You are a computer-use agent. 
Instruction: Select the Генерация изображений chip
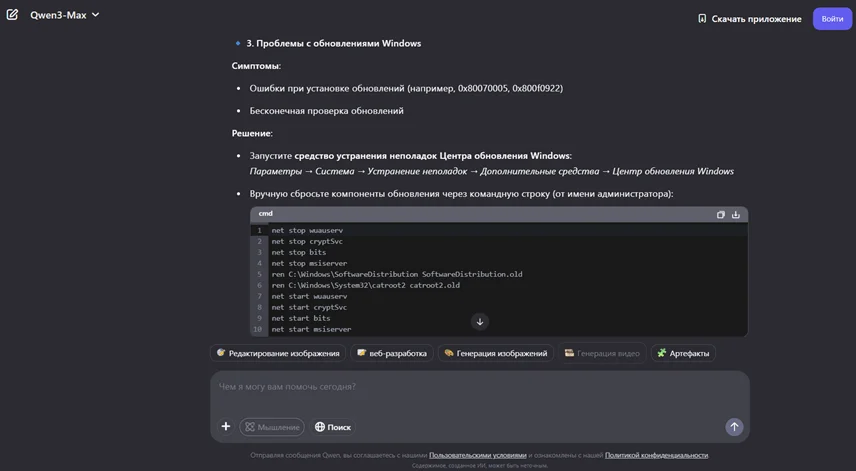(495, 353)
